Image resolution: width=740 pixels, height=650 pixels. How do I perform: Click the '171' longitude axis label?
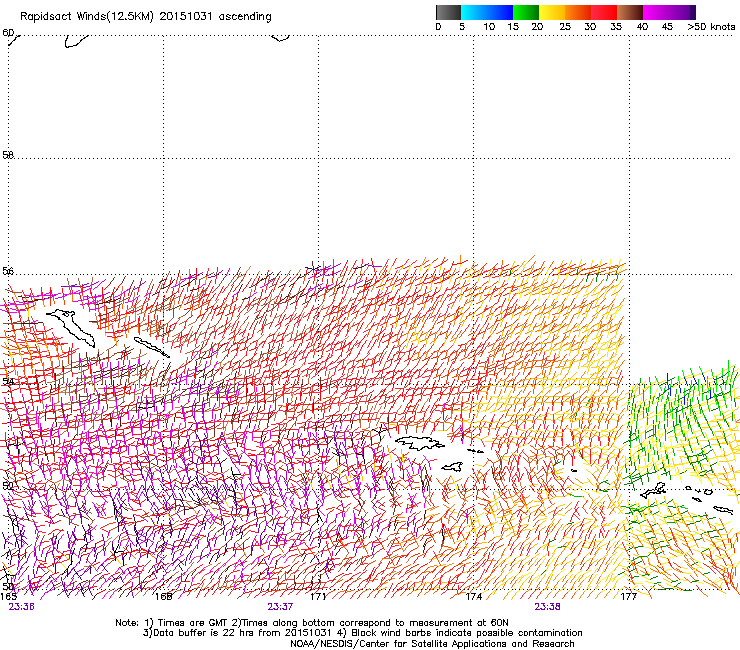click(x=318, y=597)
